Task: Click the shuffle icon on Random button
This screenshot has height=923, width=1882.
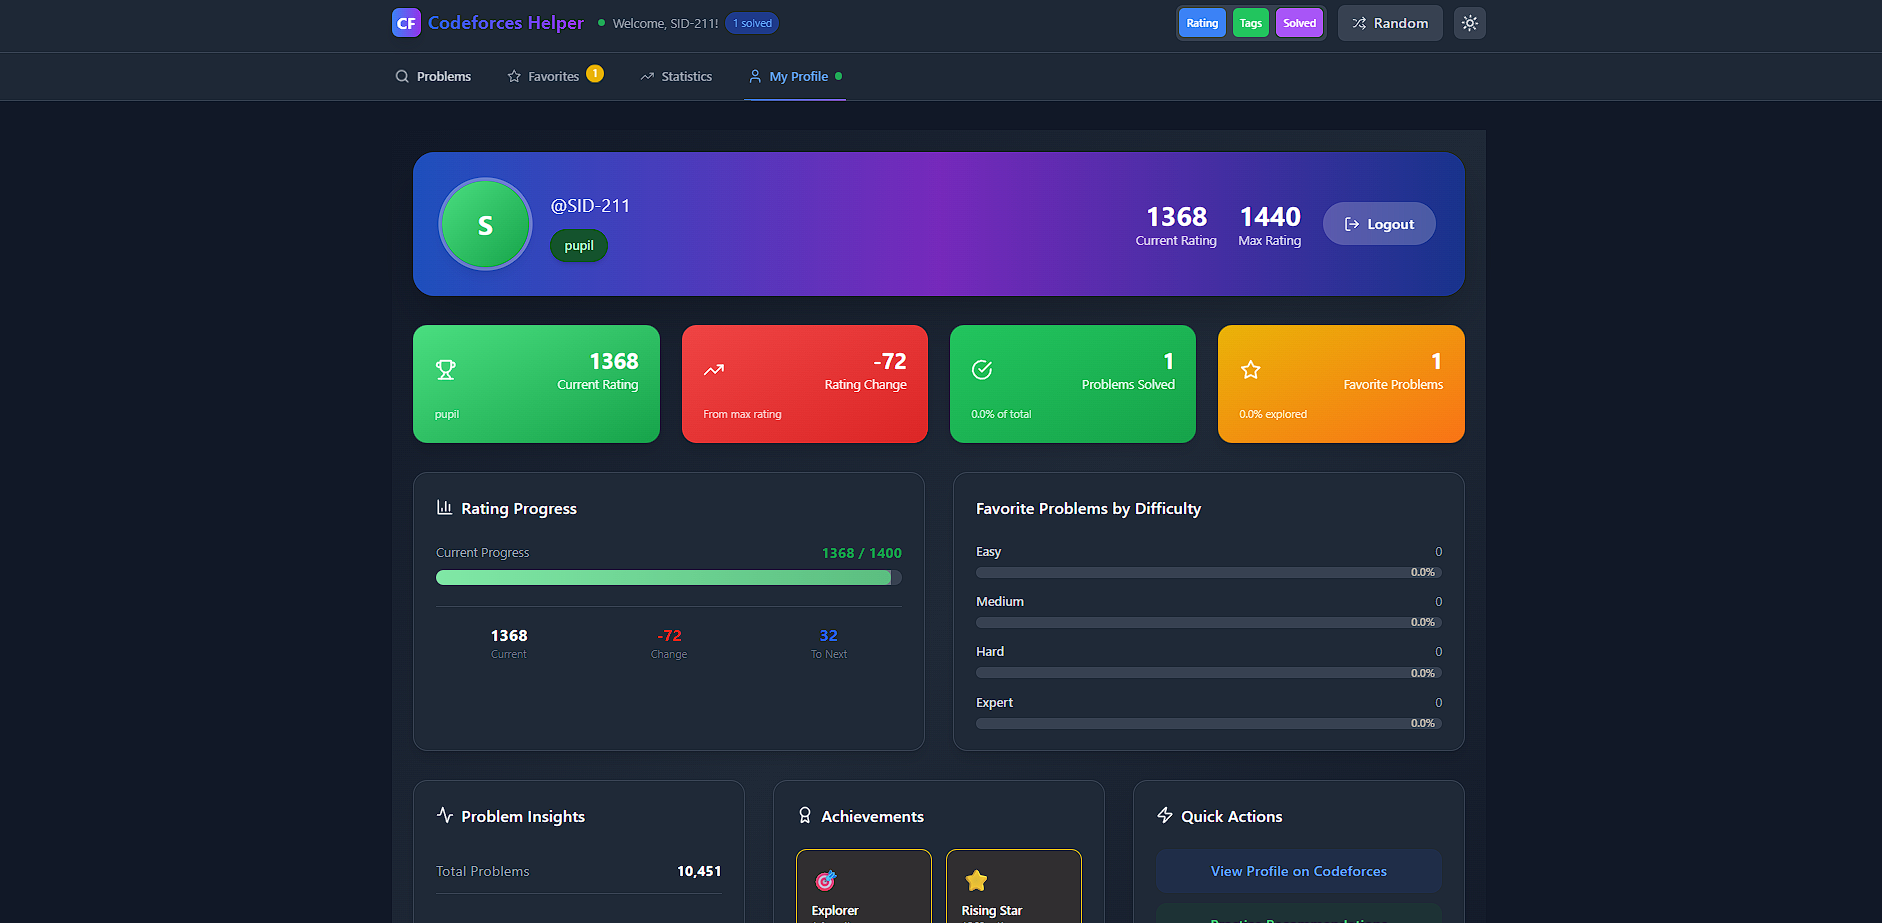Action: 1359,22
